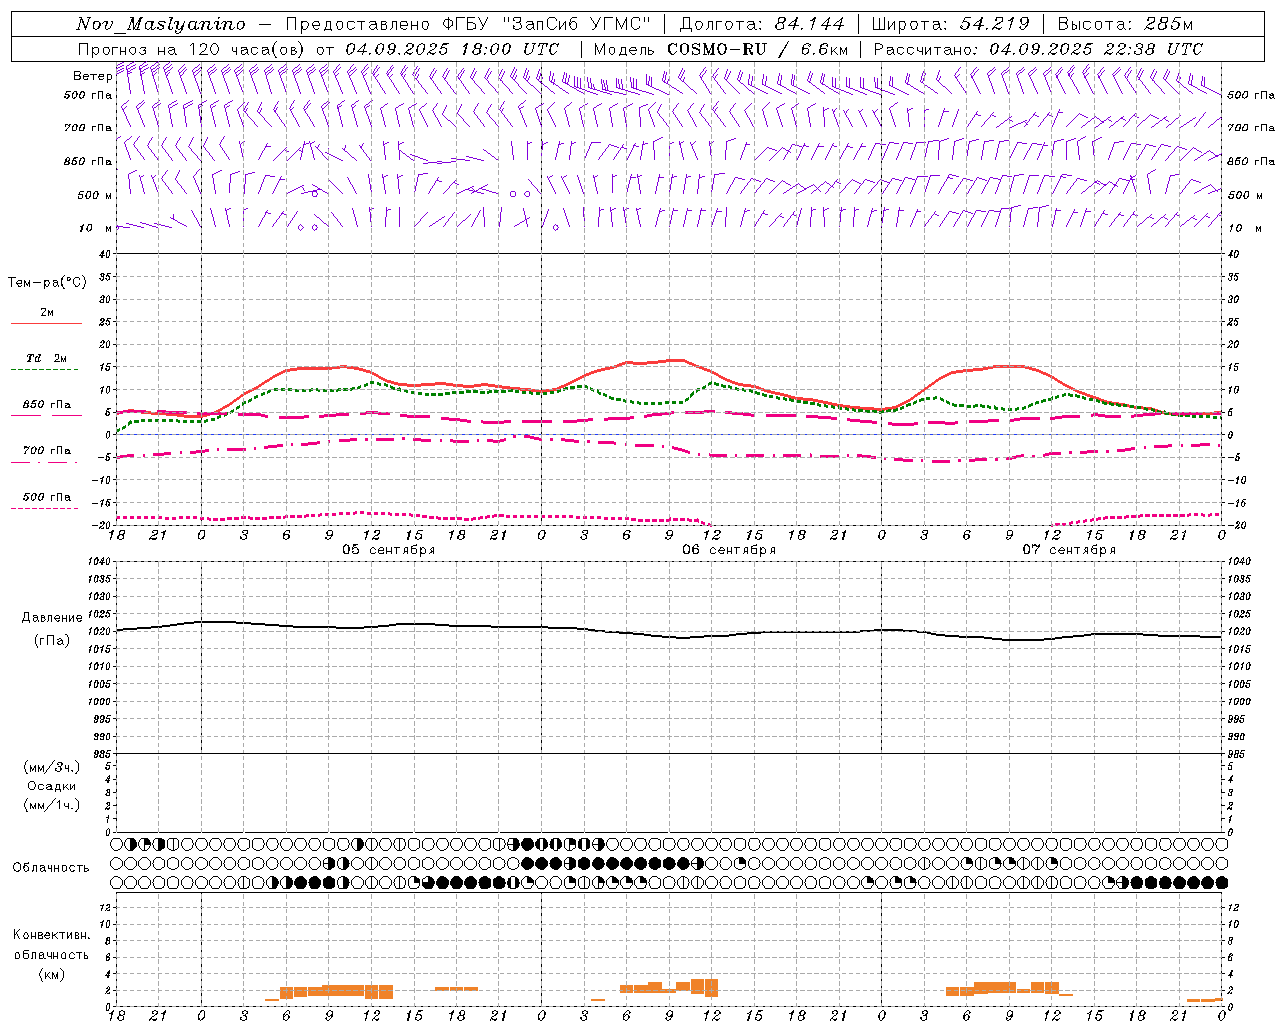
Task: Click the '500 гПа' legend entry under Тем-ра
Action: (x=47, y=497)
